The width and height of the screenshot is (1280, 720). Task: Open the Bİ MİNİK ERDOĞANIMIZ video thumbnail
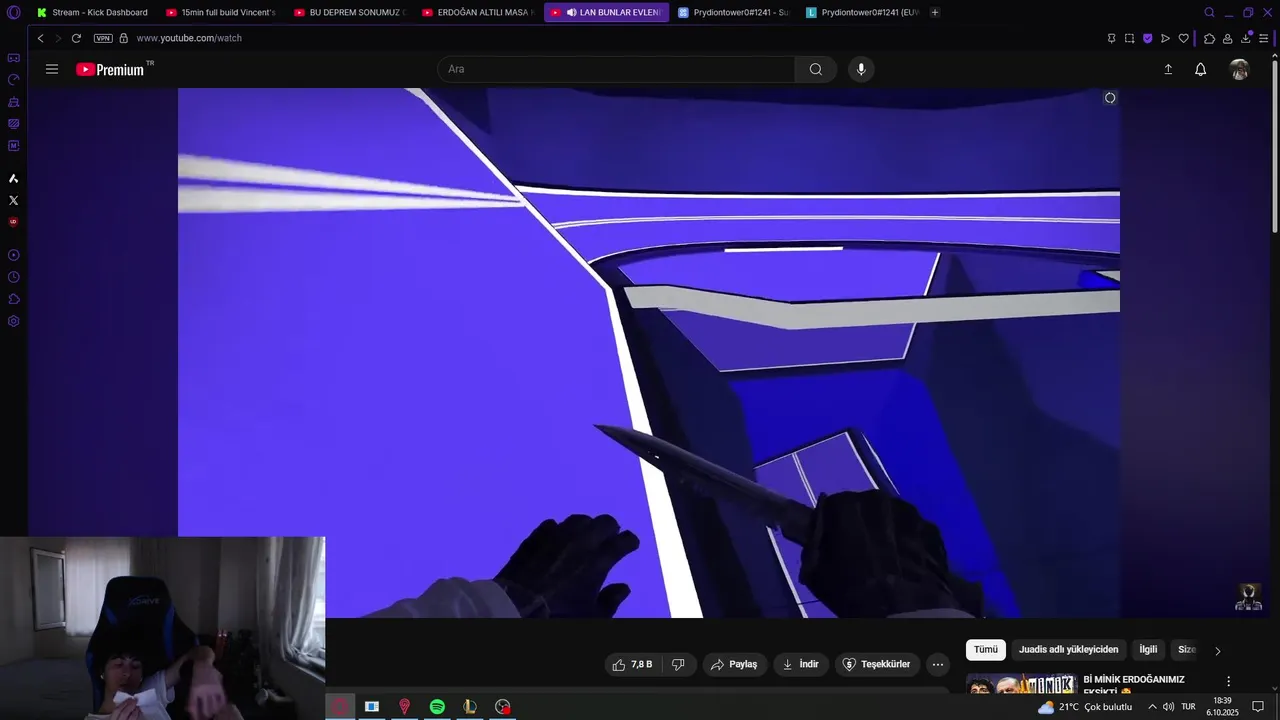1021,684
